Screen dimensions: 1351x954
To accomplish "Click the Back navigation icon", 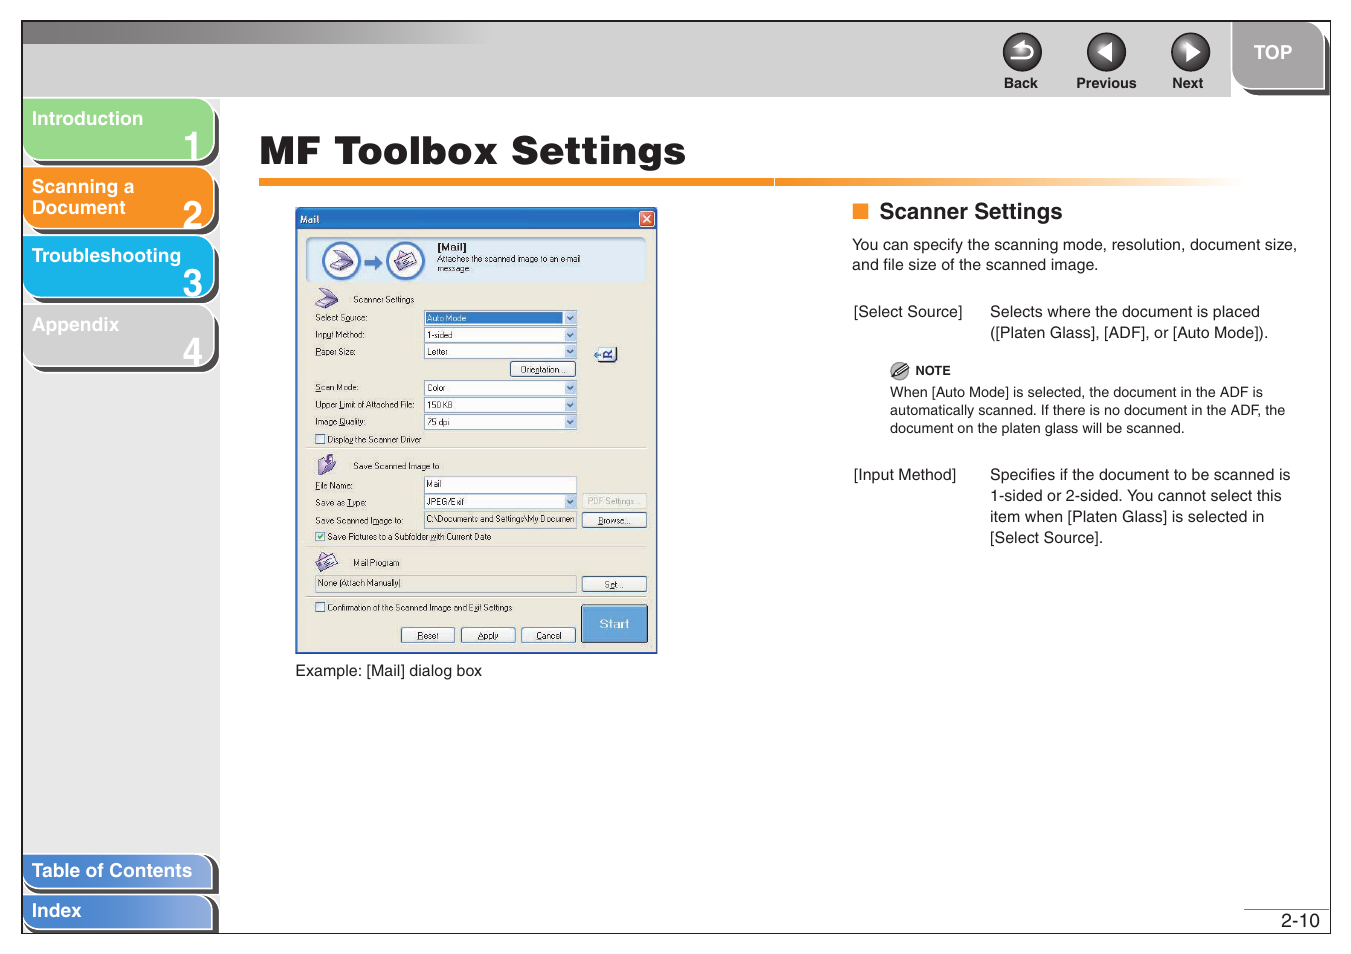I will point(1021,52).
